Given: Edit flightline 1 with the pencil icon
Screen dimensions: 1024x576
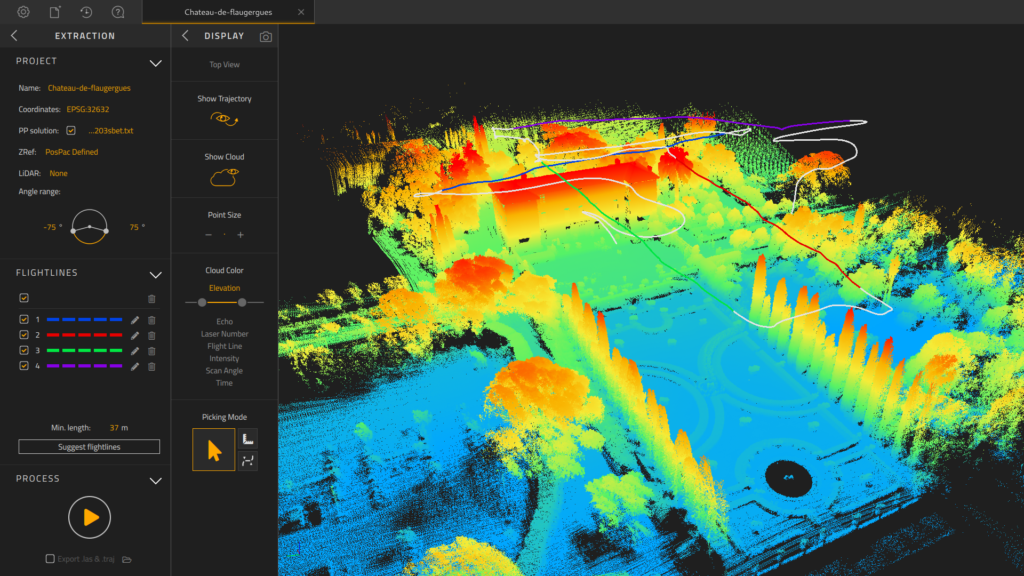Looking at the screenshot, I should pyautogui.click(x=135, y=319).
